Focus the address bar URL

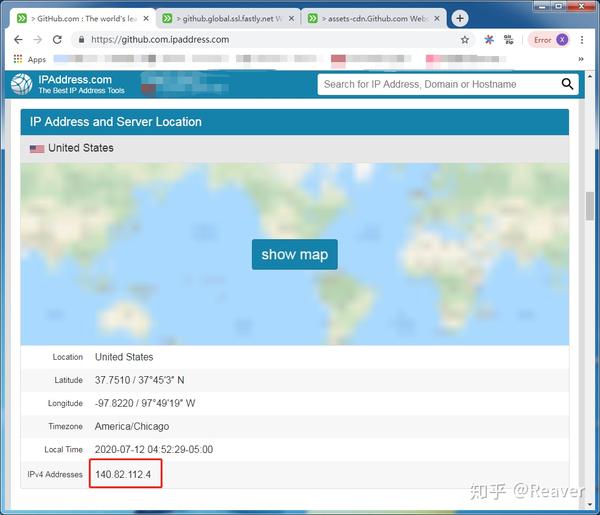click(160, 40)
